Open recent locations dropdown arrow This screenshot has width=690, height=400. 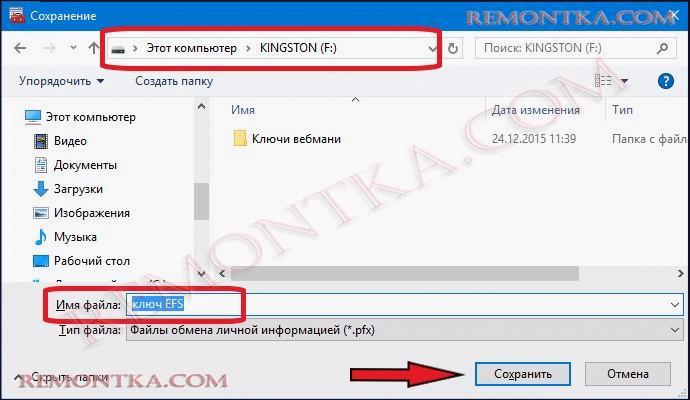click(x=73, y=48)
